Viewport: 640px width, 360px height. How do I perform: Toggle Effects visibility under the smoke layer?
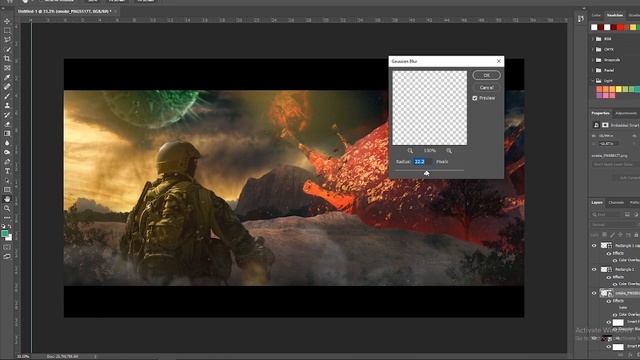[608, 301]
